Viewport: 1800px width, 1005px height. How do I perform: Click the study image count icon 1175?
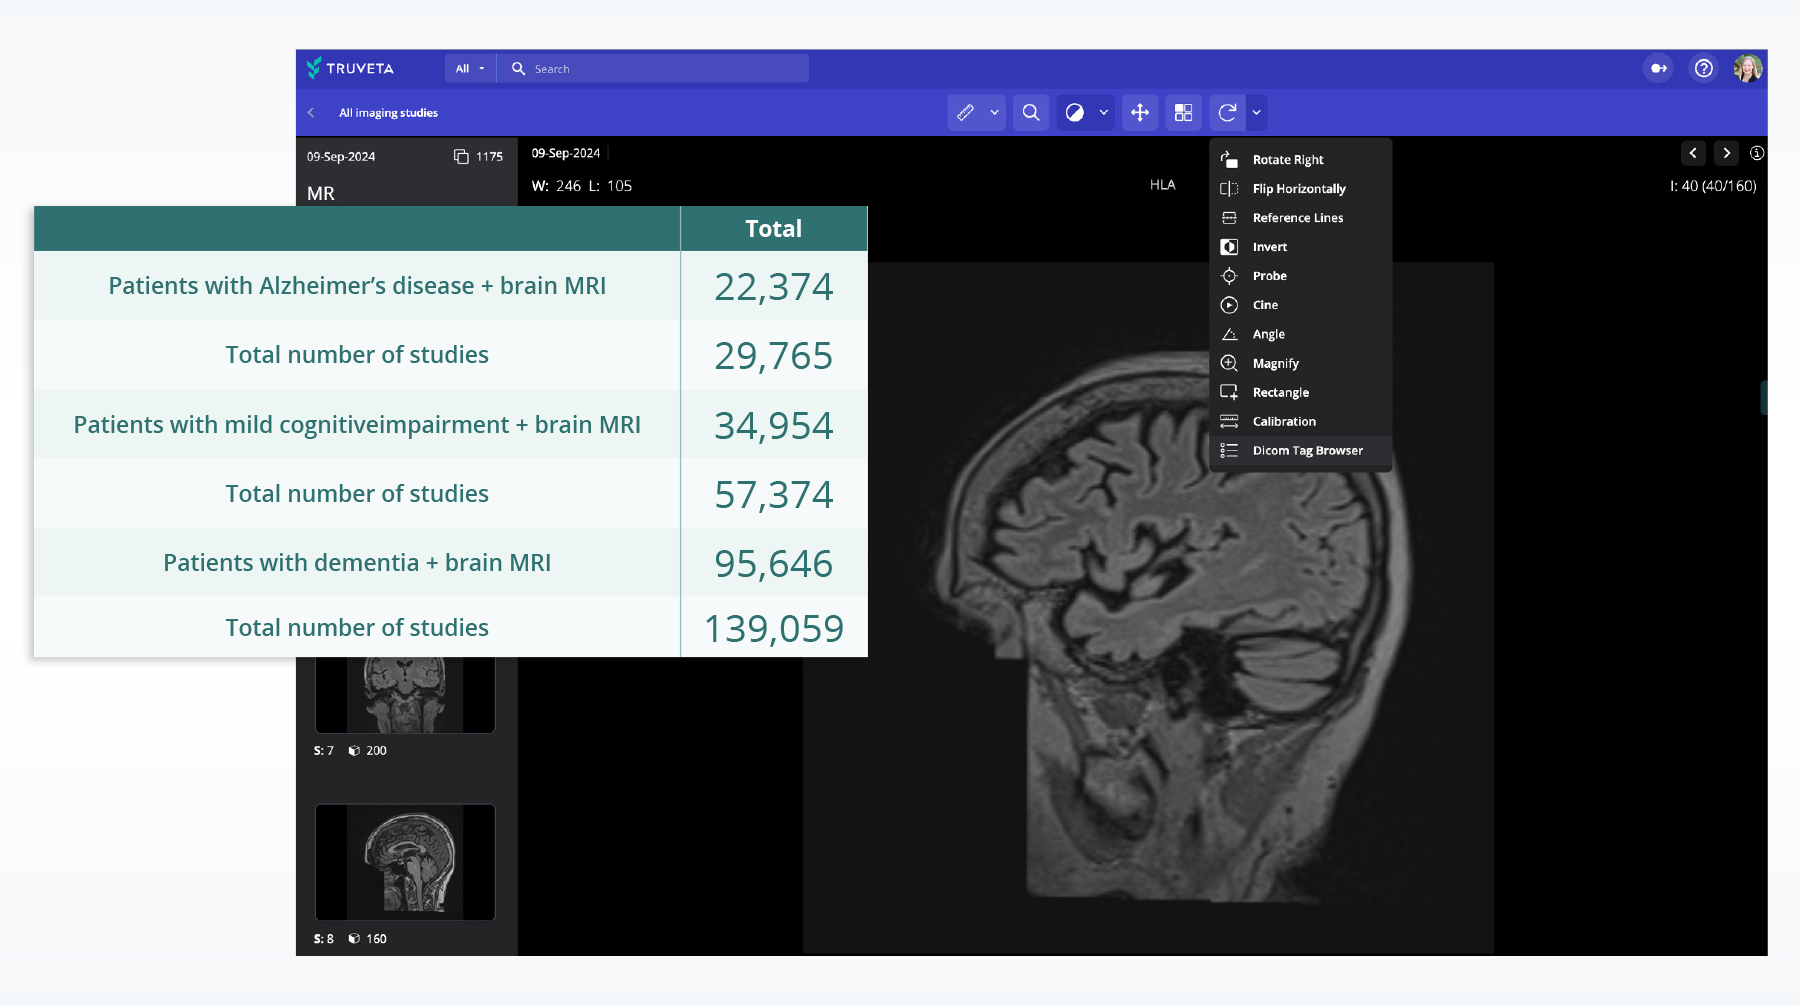(461, 157)
